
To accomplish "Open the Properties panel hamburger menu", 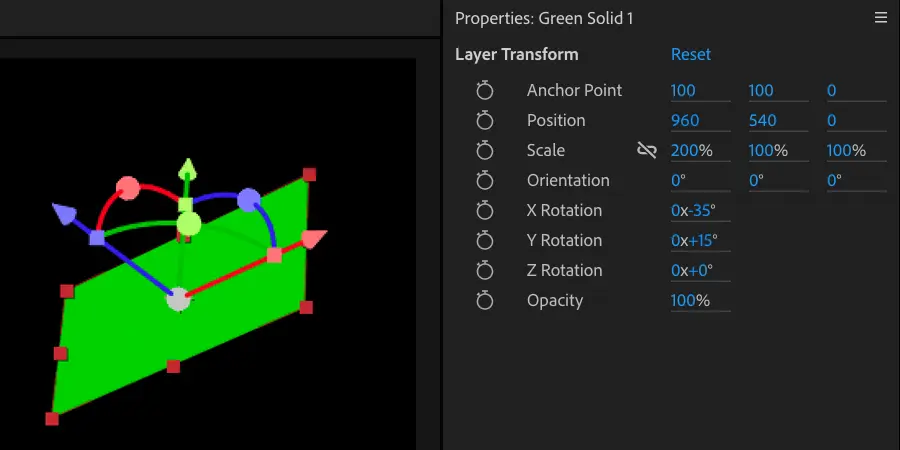I will 880,18.
